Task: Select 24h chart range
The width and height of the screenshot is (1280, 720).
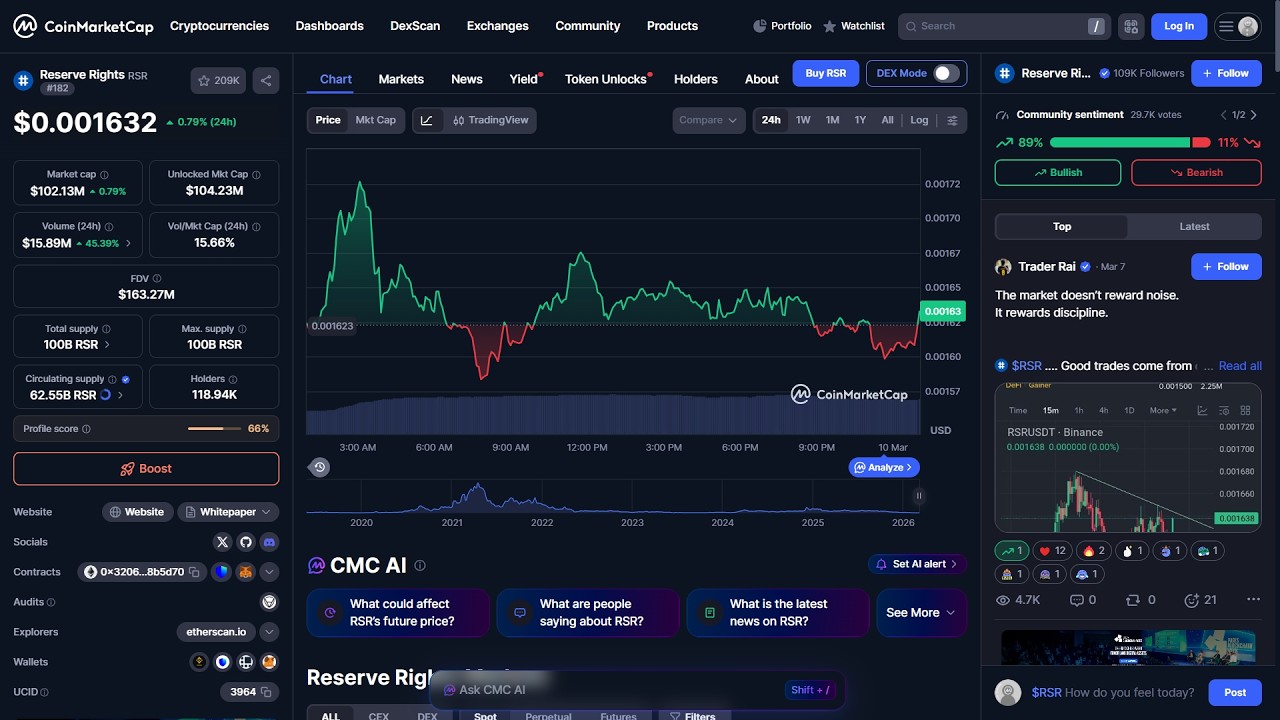Action: pos(771,120)
